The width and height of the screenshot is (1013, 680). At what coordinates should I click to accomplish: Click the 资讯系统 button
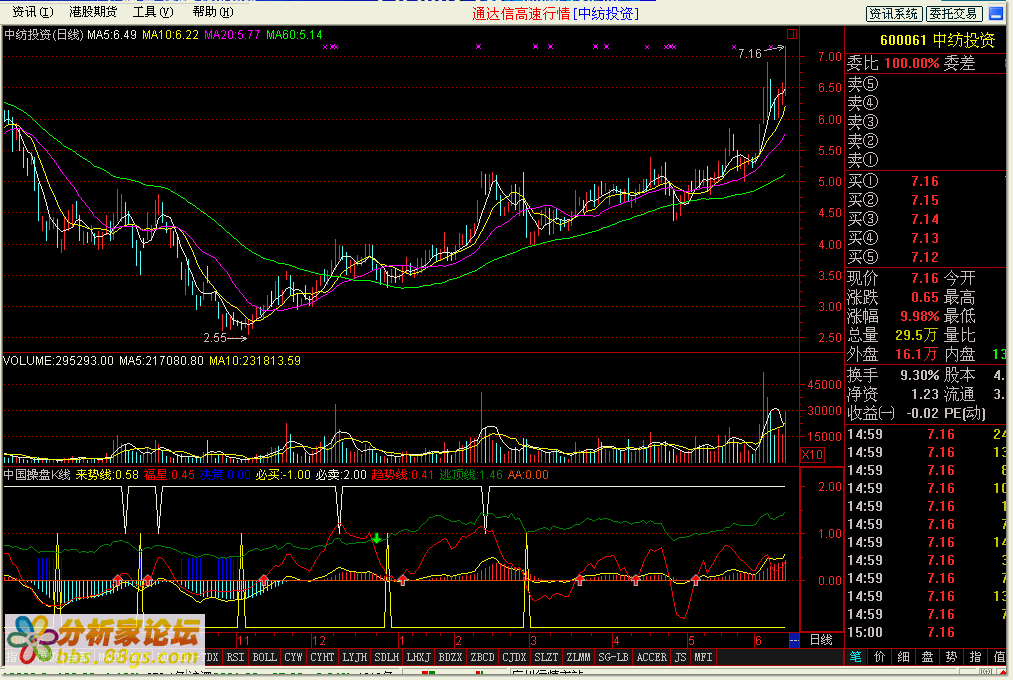tap(894, 14)
